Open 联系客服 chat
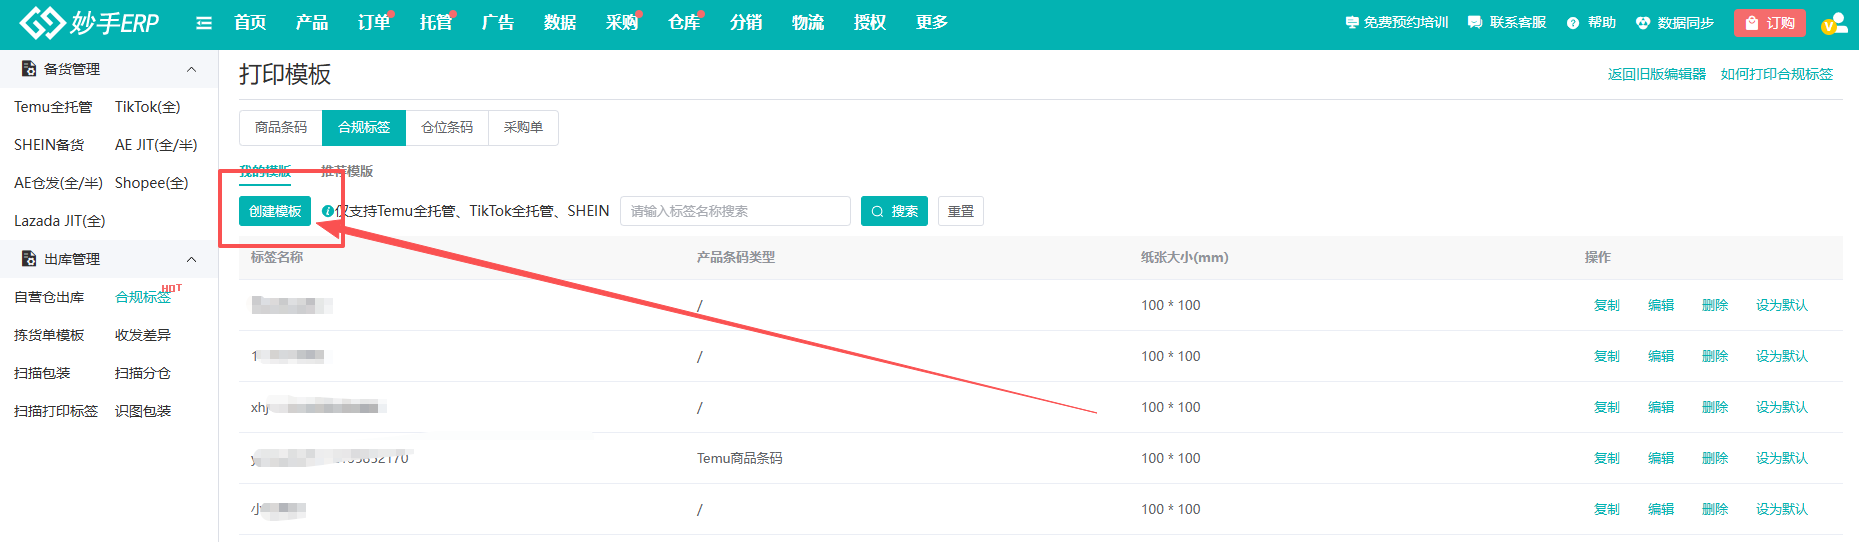The width and height of the screenshot is (1859, 542). pyautogui.click(x=1507, y=22)
